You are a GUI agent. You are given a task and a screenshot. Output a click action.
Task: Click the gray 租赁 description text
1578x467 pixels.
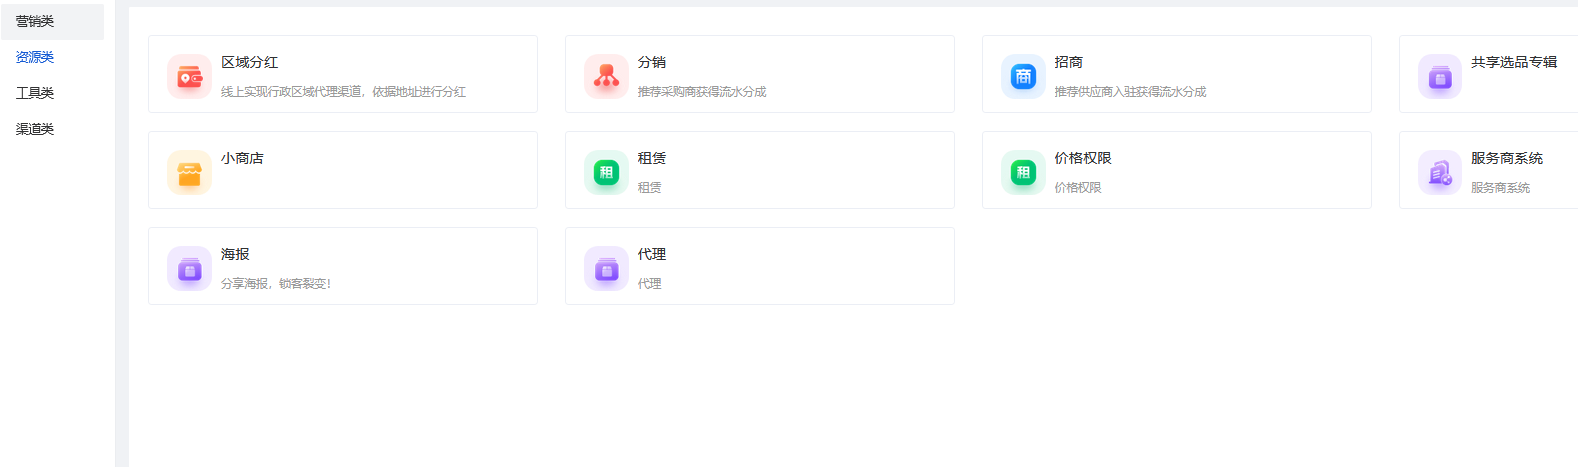650,188
